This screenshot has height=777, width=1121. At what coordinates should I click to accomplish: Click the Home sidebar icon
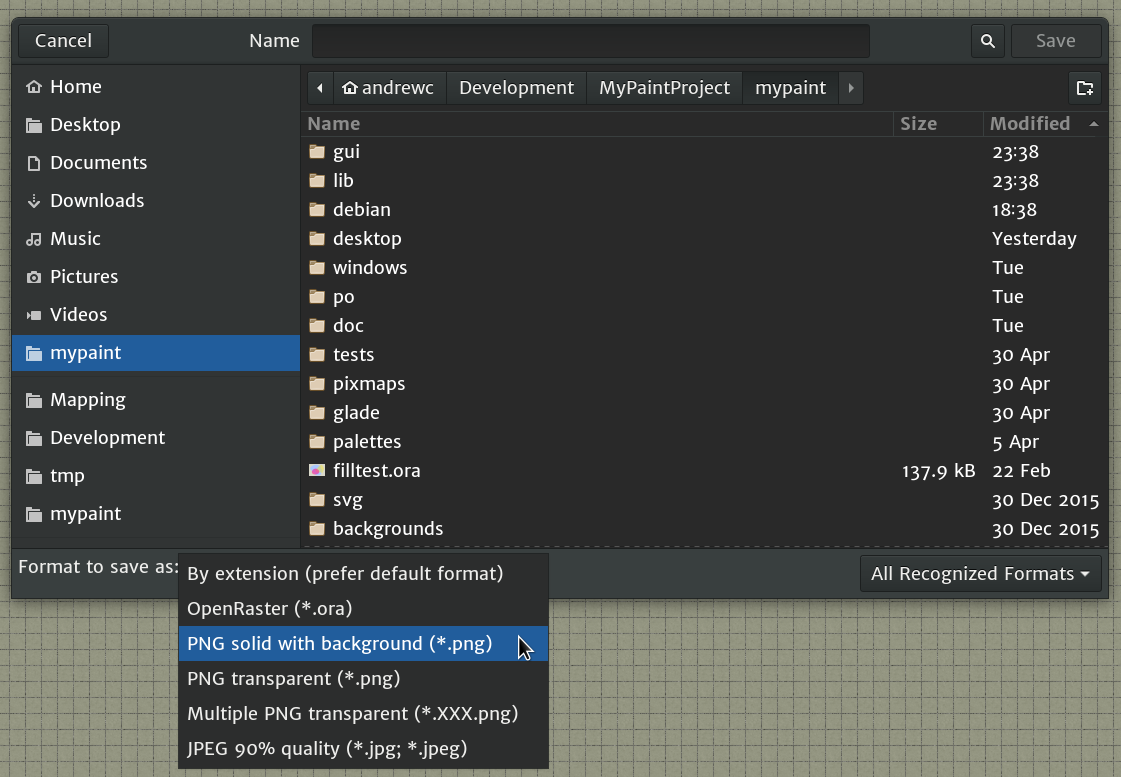pyautogui.click(x=34, y=87)
